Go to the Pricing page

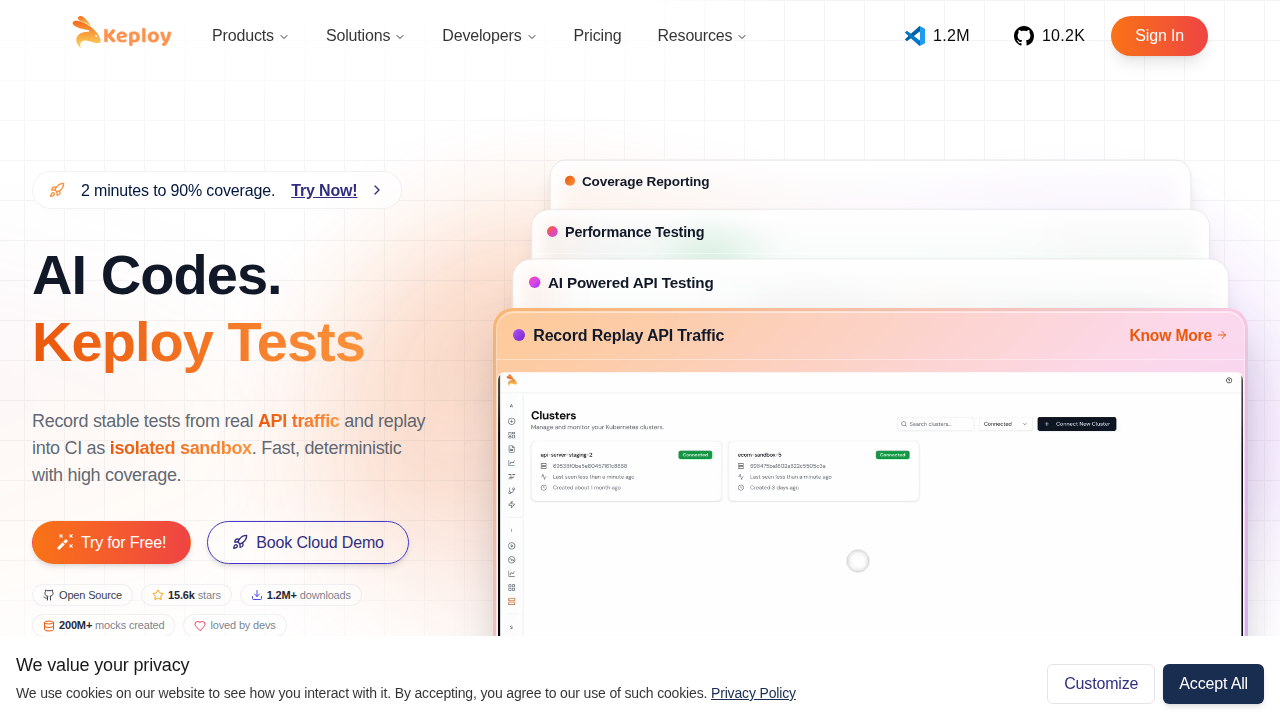tap(597, 36)
